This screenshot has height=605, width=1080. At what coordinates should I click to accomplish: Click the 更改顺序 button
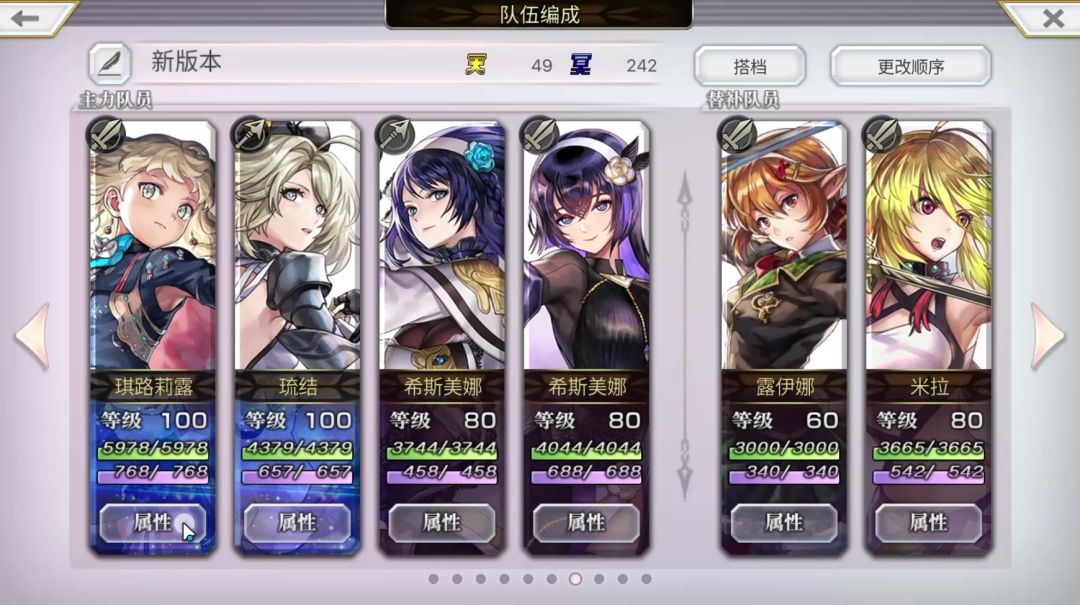coord(911,66)
